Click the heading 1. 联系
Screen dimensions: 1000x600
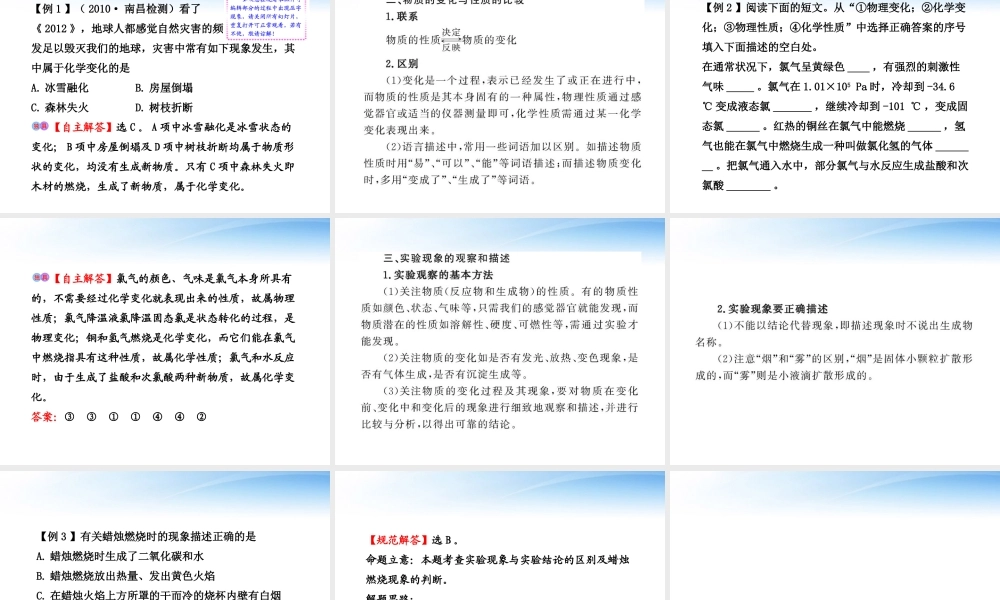coord(402,17)
